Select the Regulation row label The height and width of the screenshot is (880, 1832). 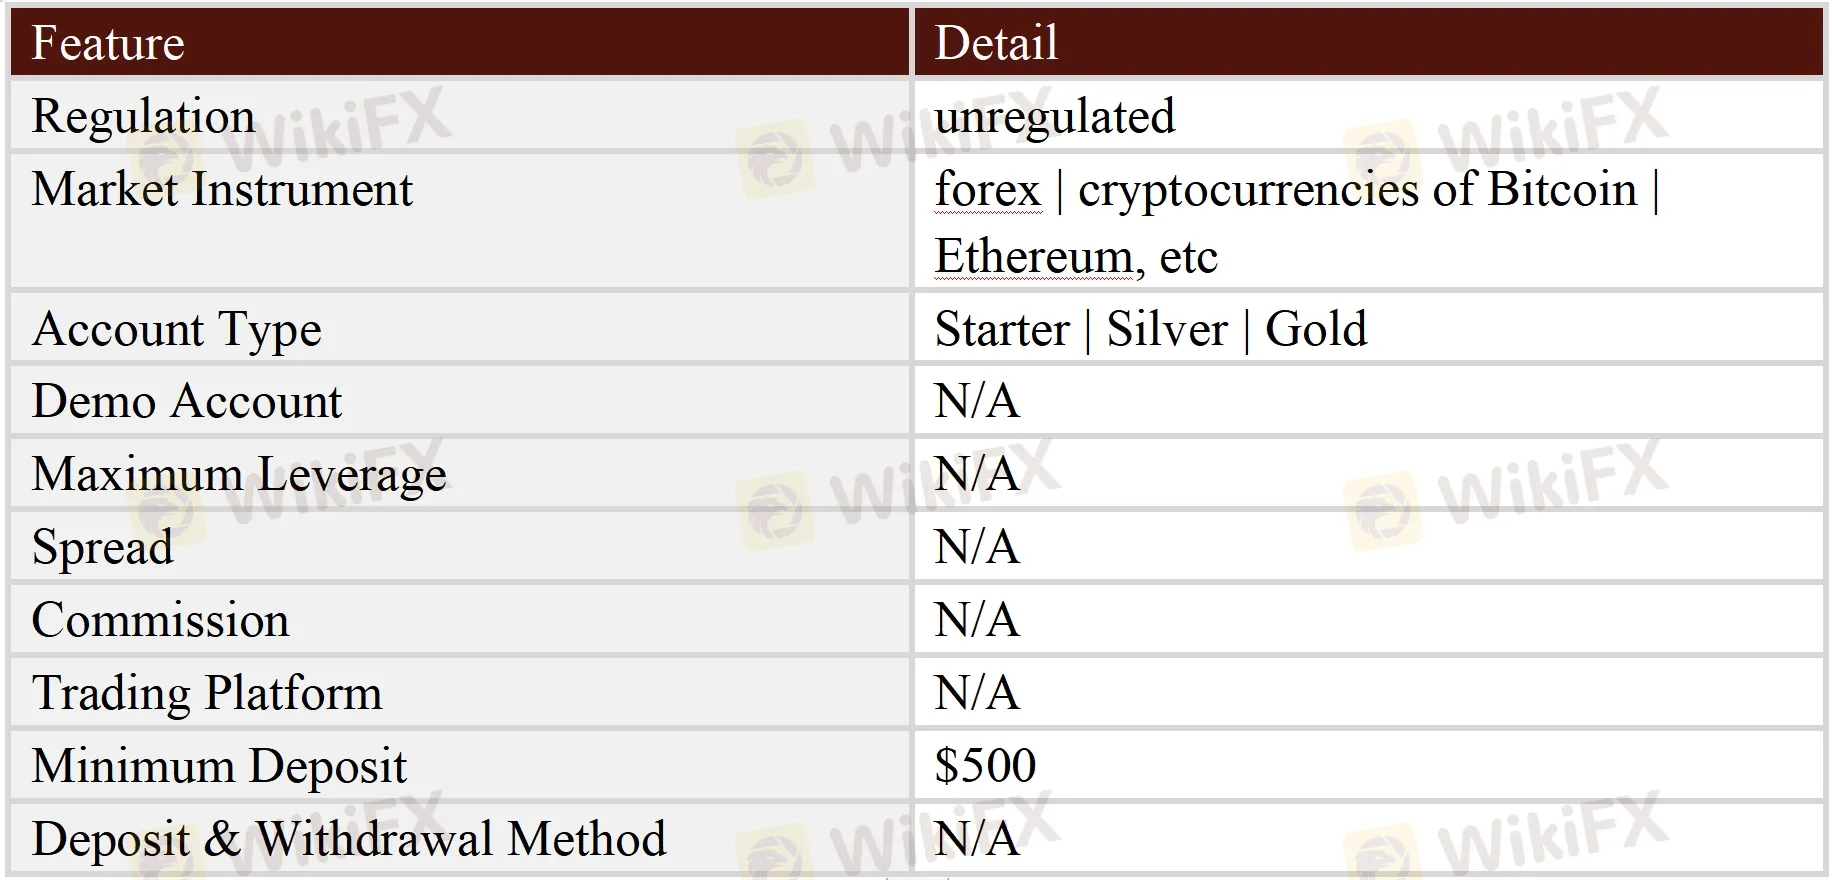[x=143, y=116]
